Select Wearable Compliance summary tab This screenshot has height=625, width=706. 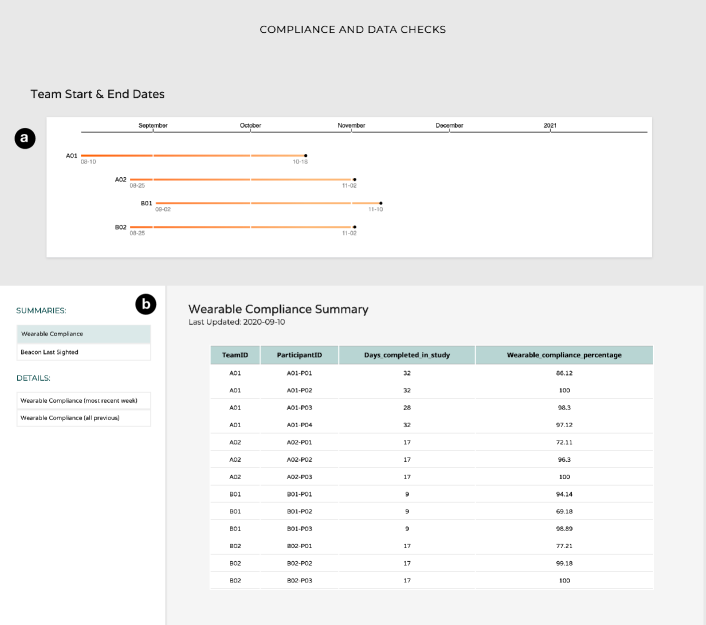pos(83,334)
